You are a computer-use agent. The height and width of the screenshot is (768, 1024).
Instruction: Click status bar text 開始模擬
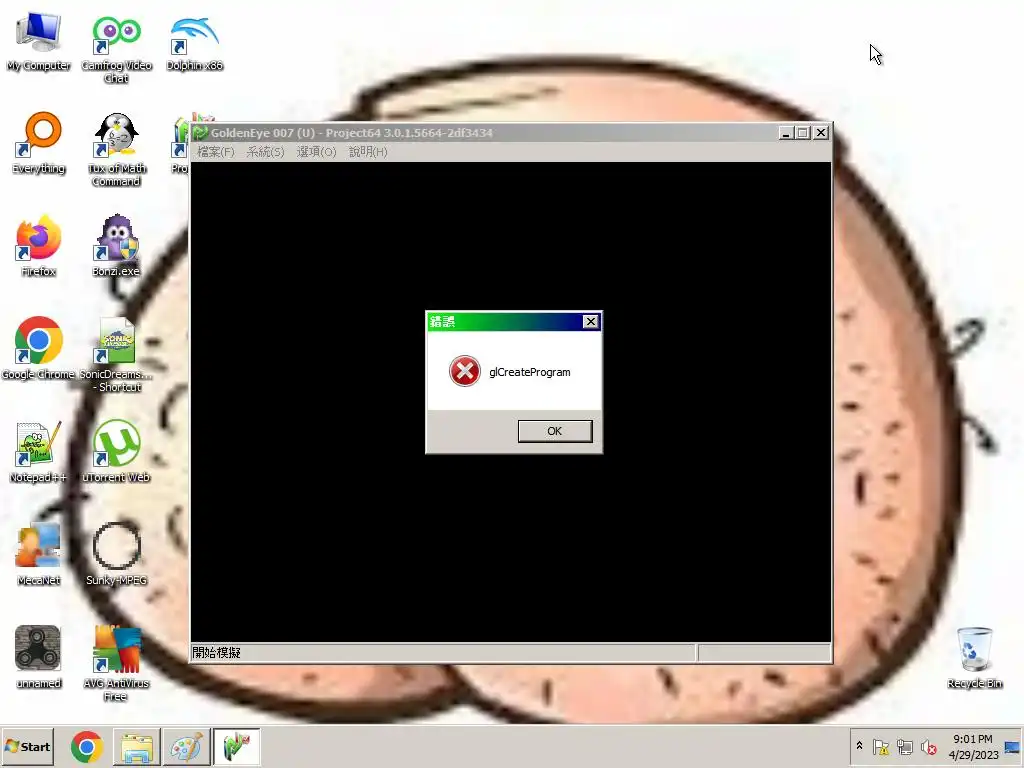(x=217, y=652)
